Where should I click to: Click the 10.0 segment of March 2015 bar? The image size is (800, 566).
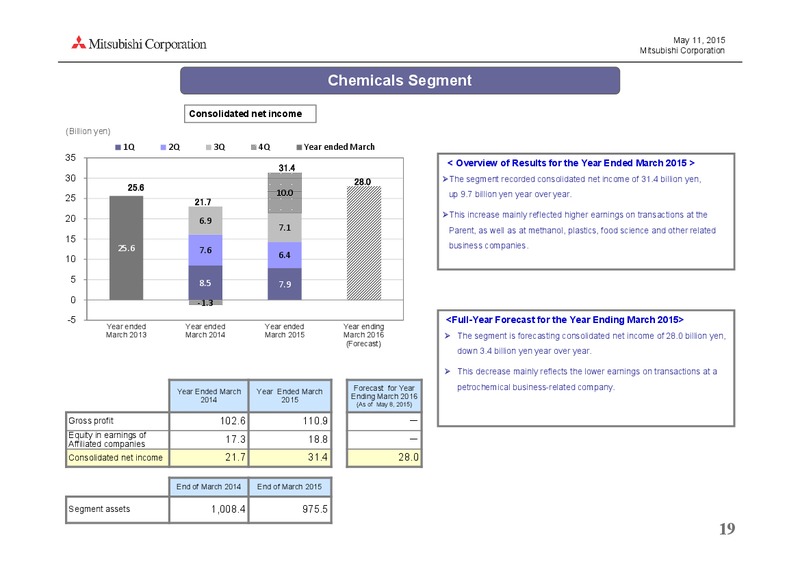pyautogui.click(x=285, y=193)
